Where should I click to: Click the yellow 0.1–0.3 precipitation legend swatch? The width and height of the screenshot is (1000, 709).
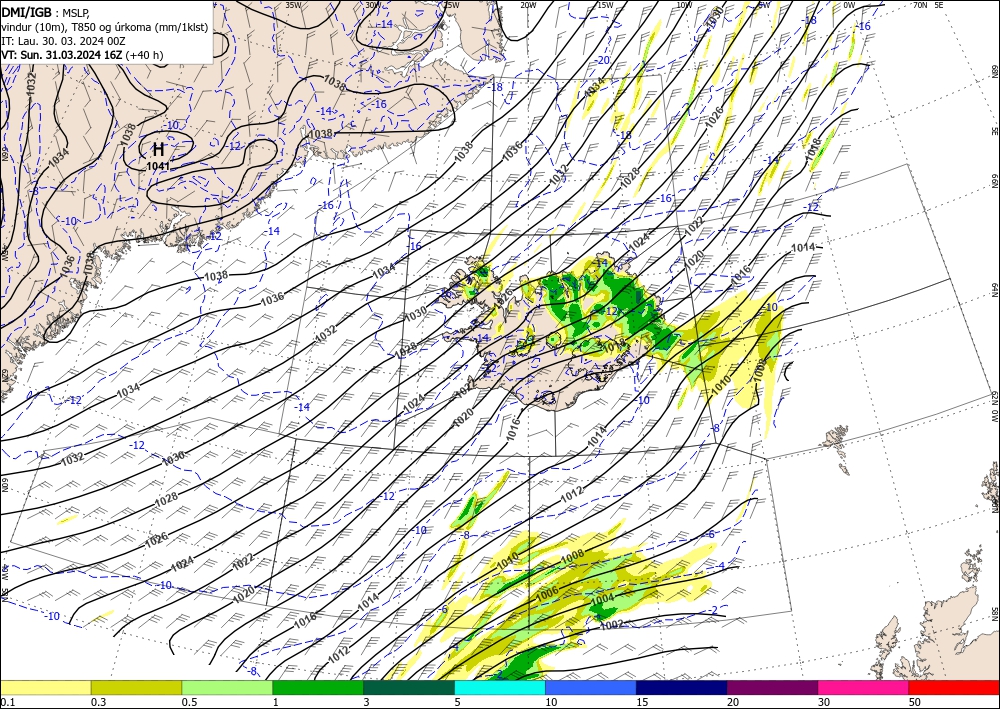click(45, 687)
